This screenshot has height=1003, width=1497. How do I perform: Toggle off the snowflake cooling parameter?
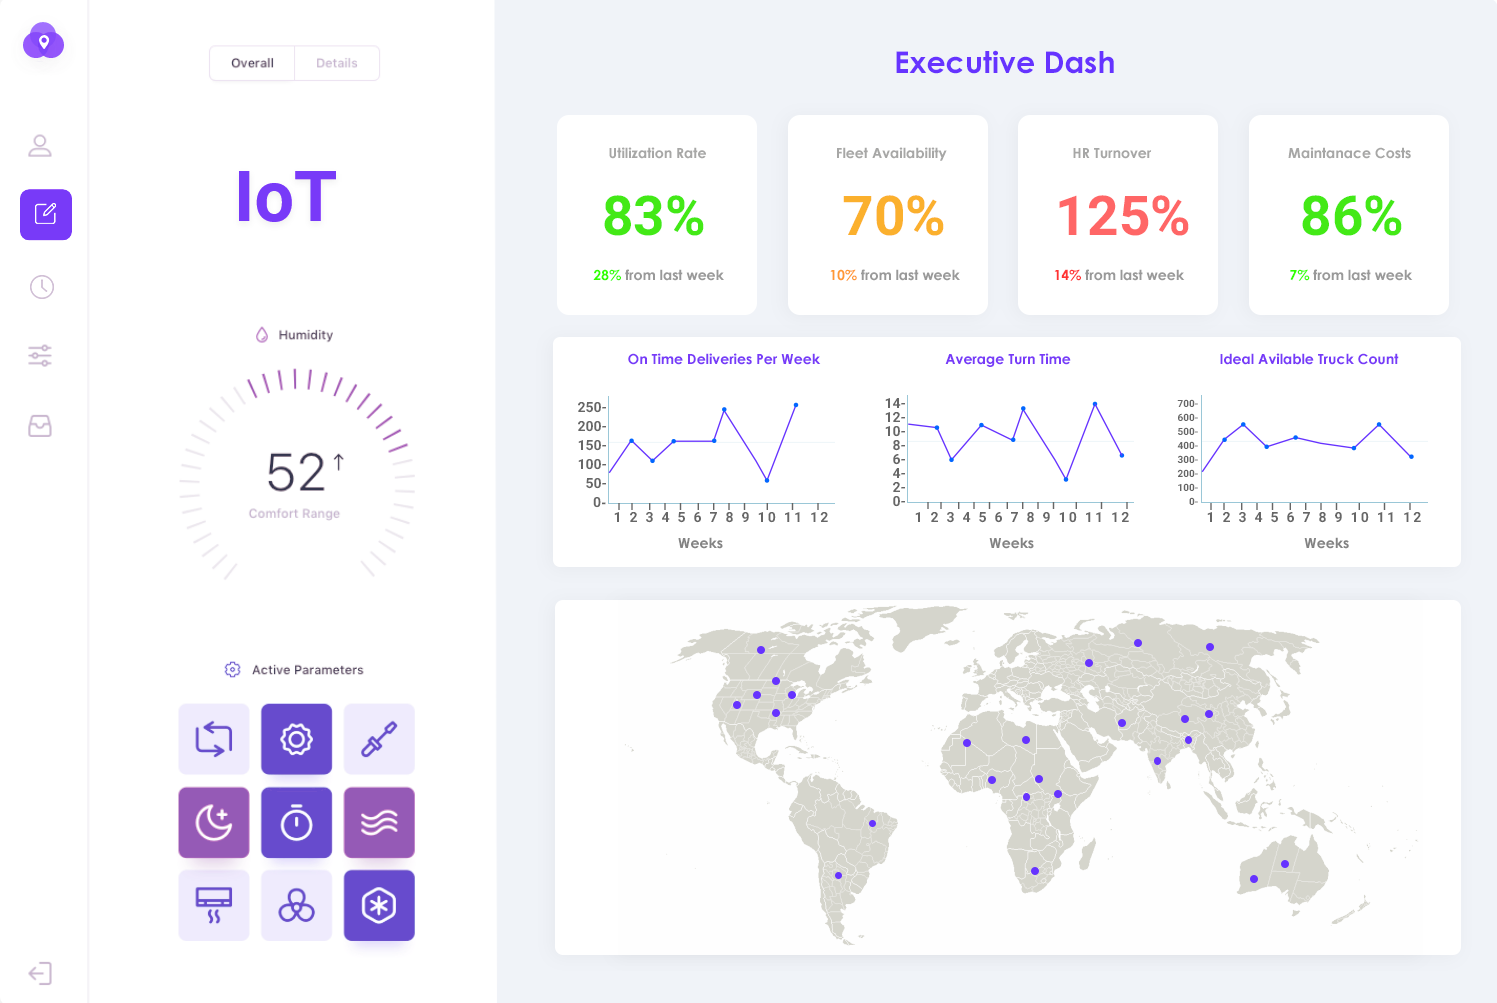379,905
